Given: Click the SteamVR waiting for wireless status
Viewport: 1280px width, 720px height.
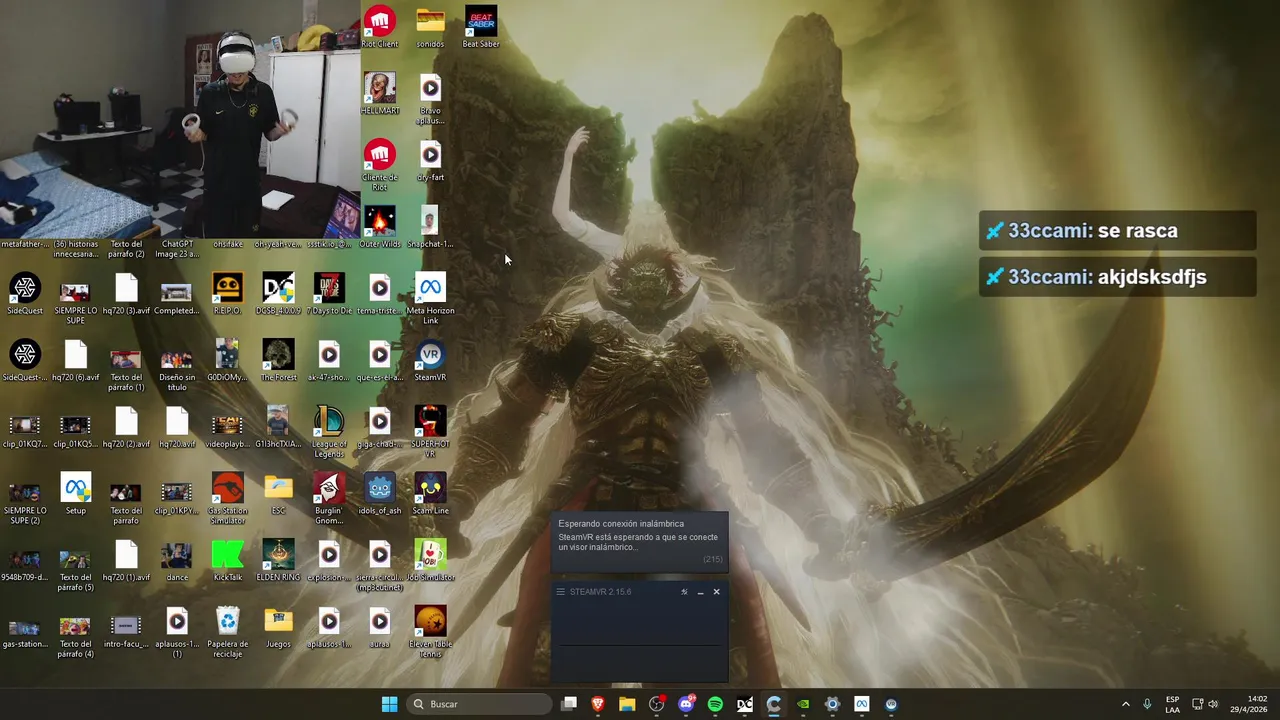Looking at the screenshot, I should coord(640,541).
